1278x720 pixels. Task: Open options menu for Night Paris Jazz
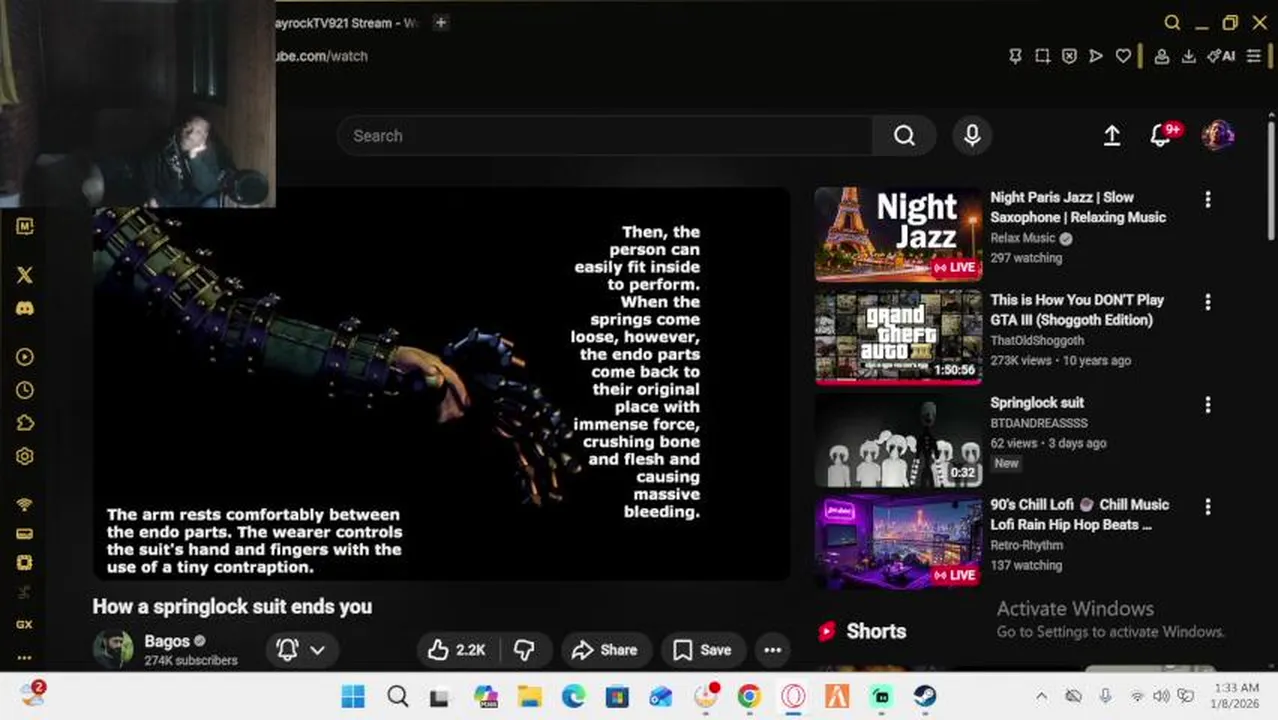[1207, 199]
